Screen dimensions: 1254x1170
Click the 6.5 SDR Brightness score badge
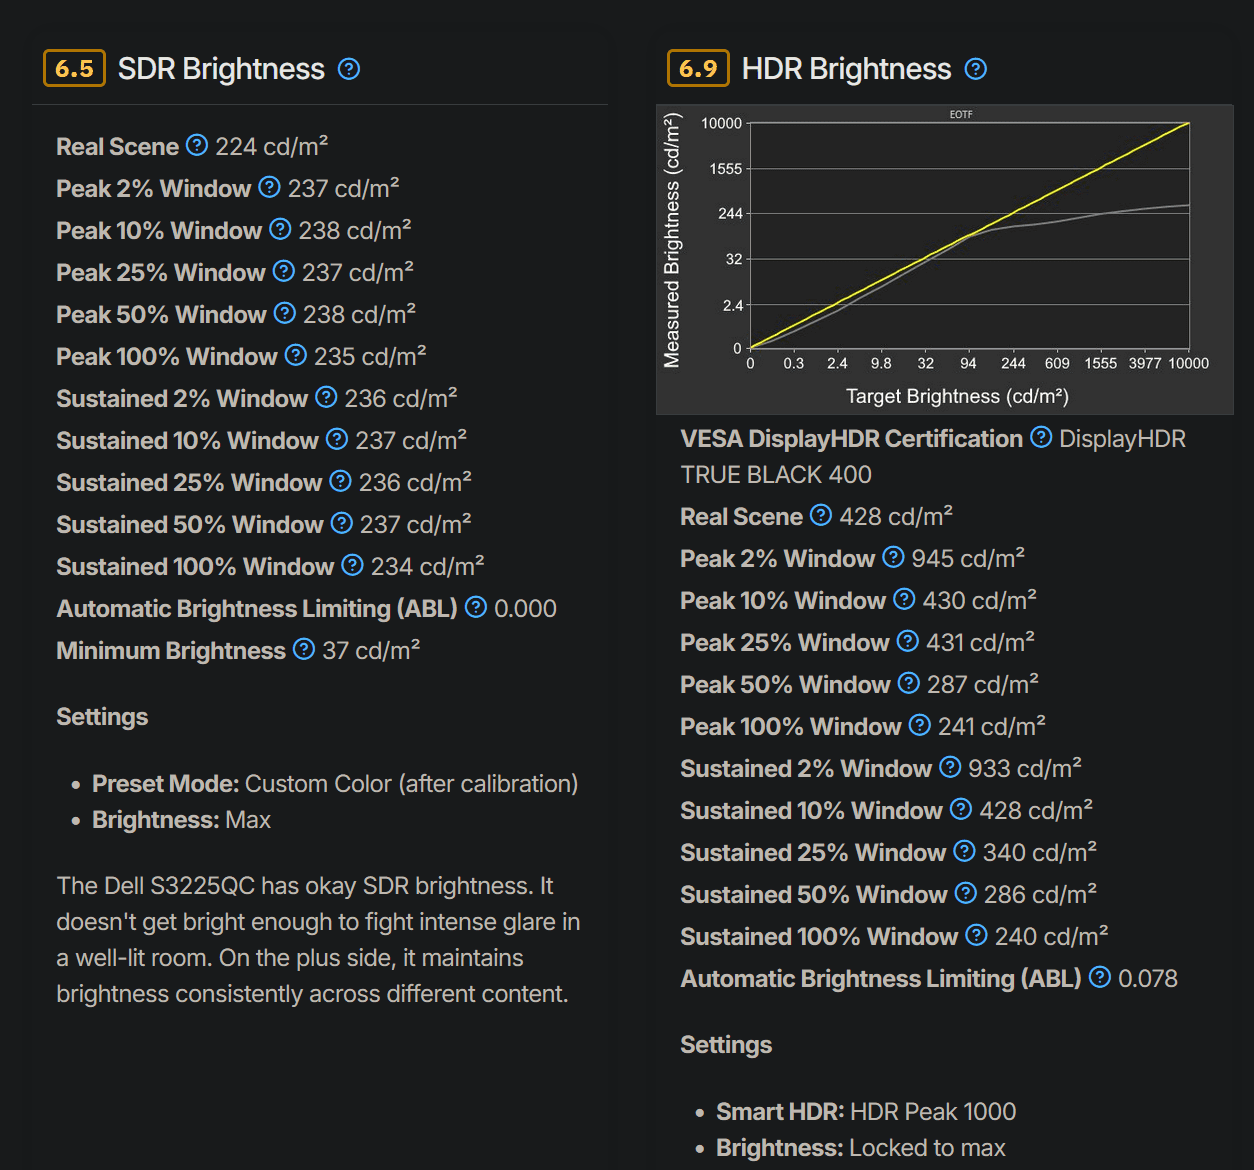[74, 69]
